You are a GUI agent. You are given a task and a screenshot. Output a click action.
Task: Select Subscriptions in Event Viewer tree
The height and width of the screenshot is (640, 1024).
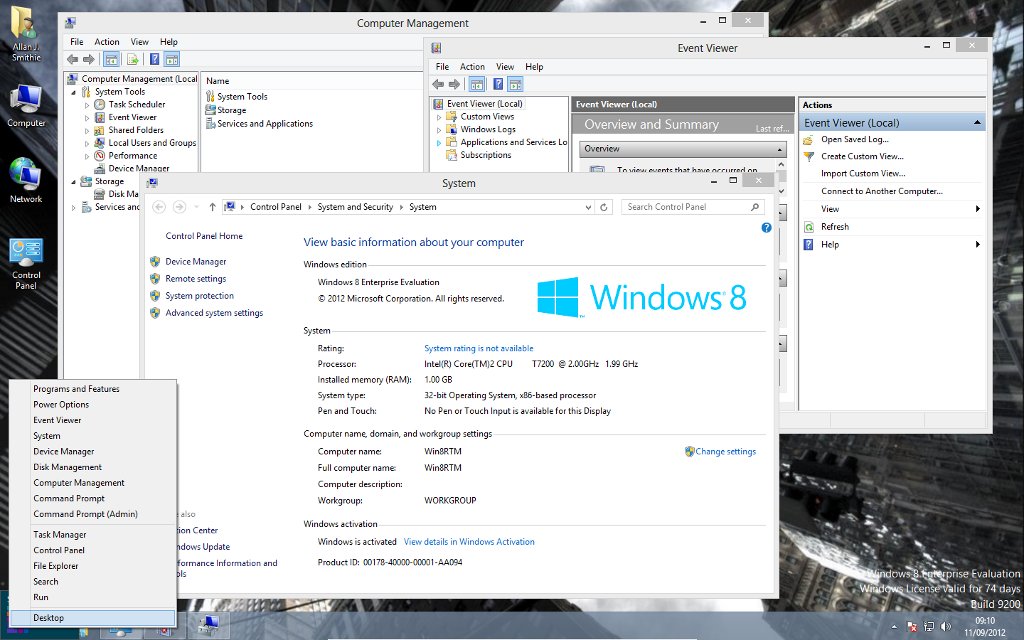point(485,155)
